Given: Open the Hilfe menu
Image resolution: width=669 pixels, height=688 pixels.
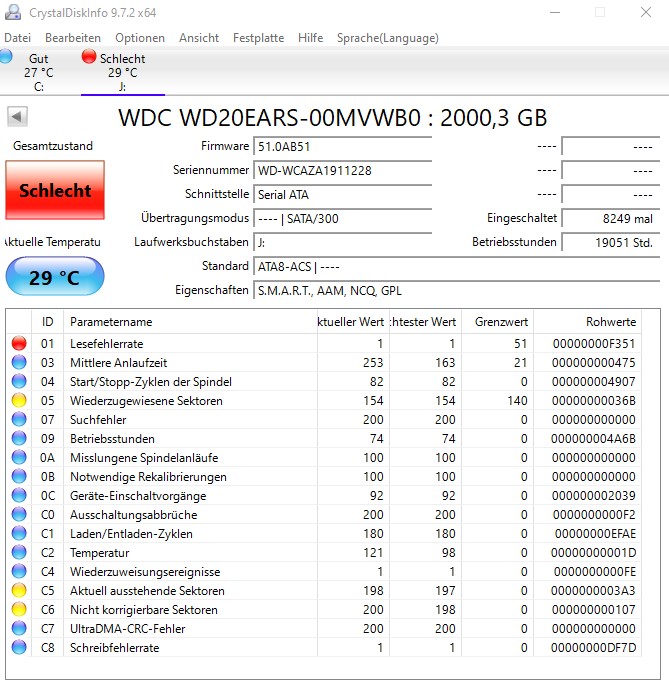Looking at the screenshot, I should click(x=311, y=38).
